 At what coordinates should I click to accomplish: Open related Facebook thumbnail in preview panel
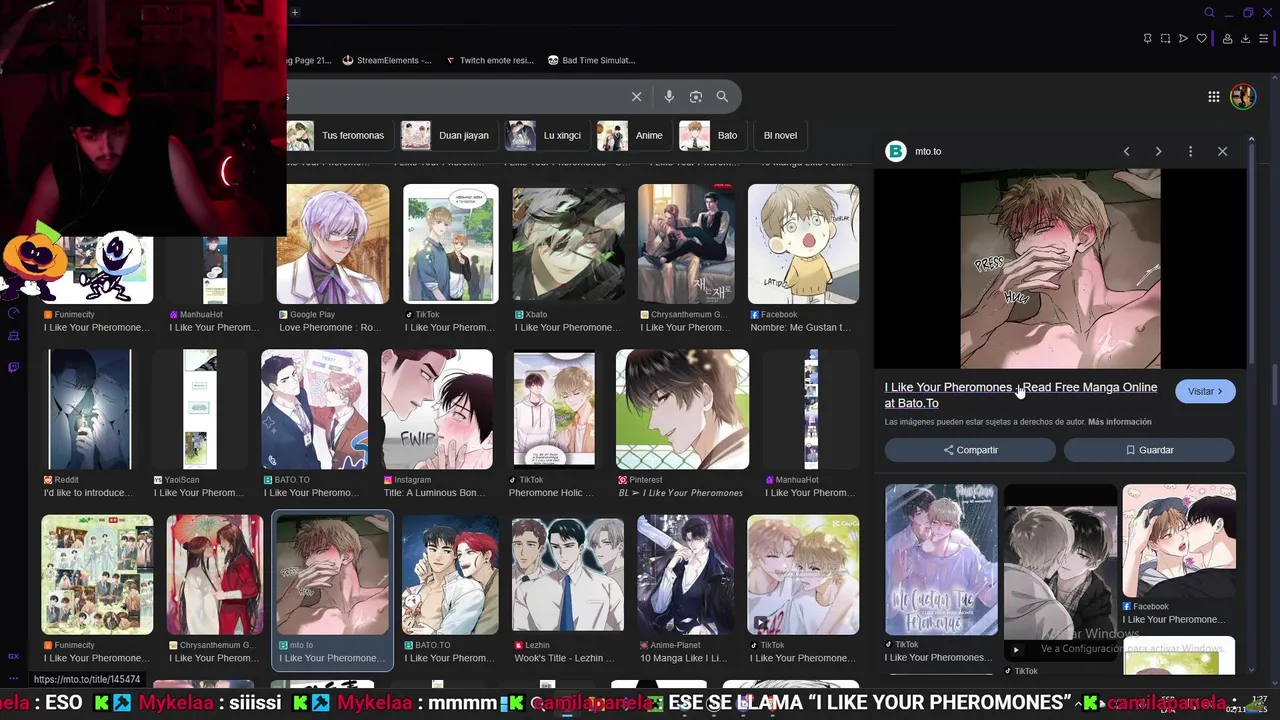[1179, 541]
